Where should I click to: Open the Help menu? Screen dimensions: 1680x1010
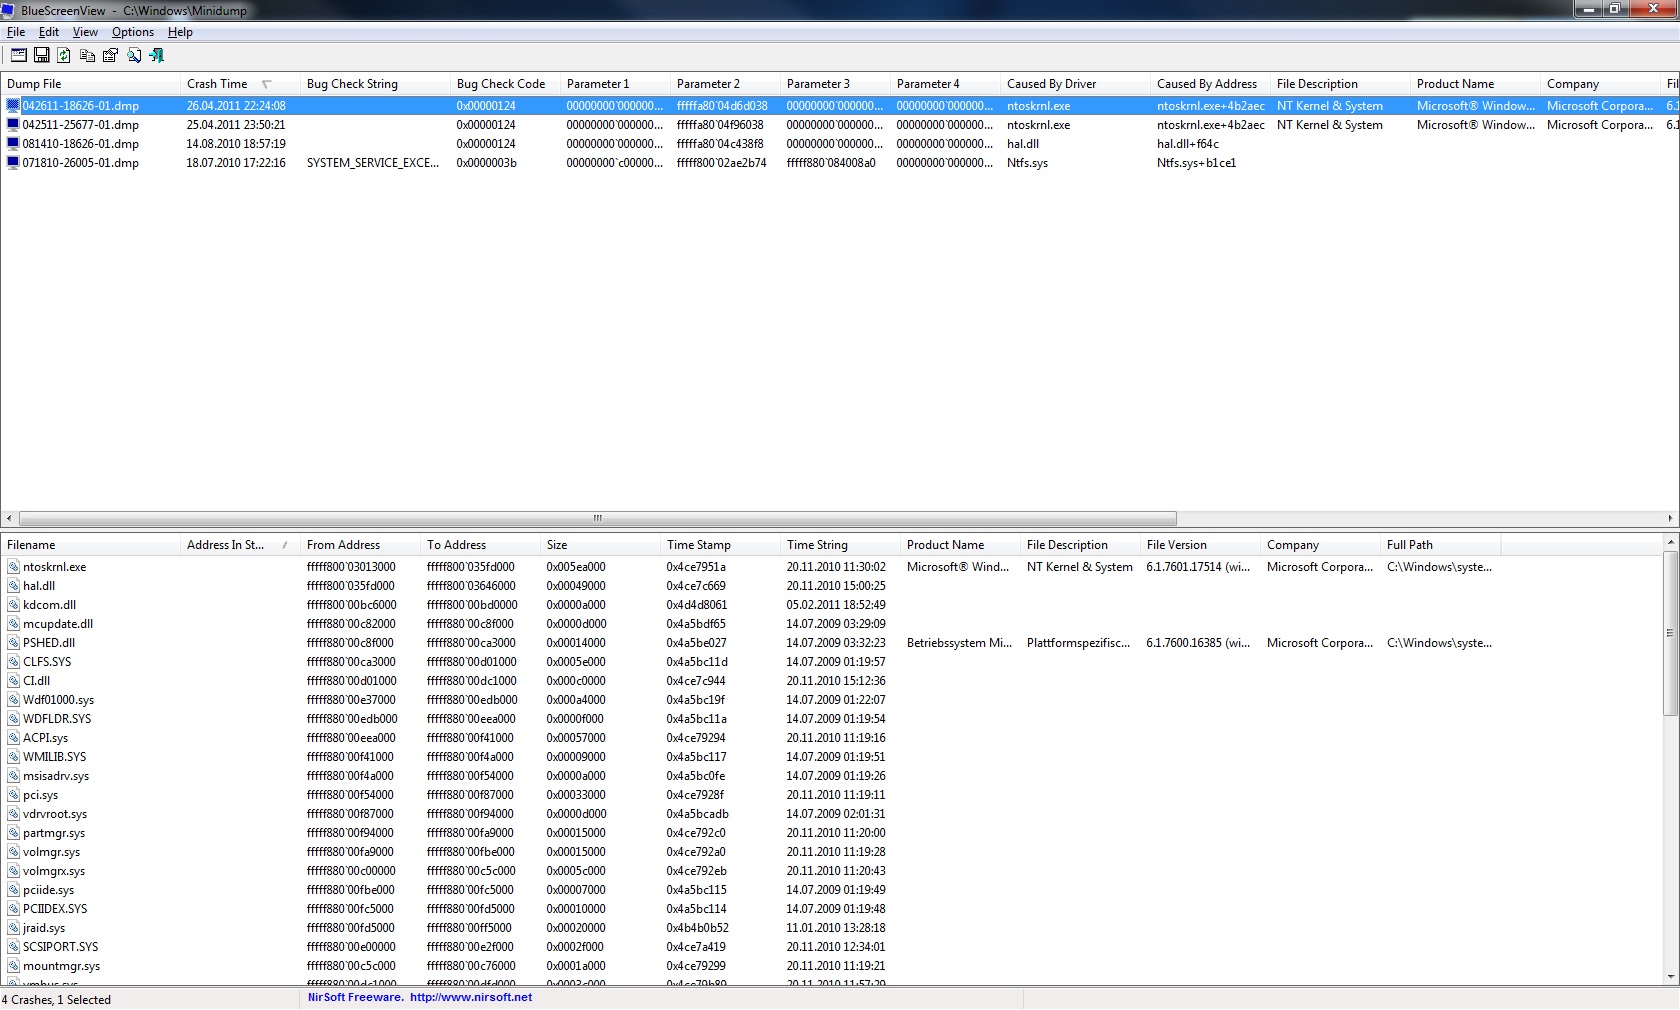(x=180, y=32)
